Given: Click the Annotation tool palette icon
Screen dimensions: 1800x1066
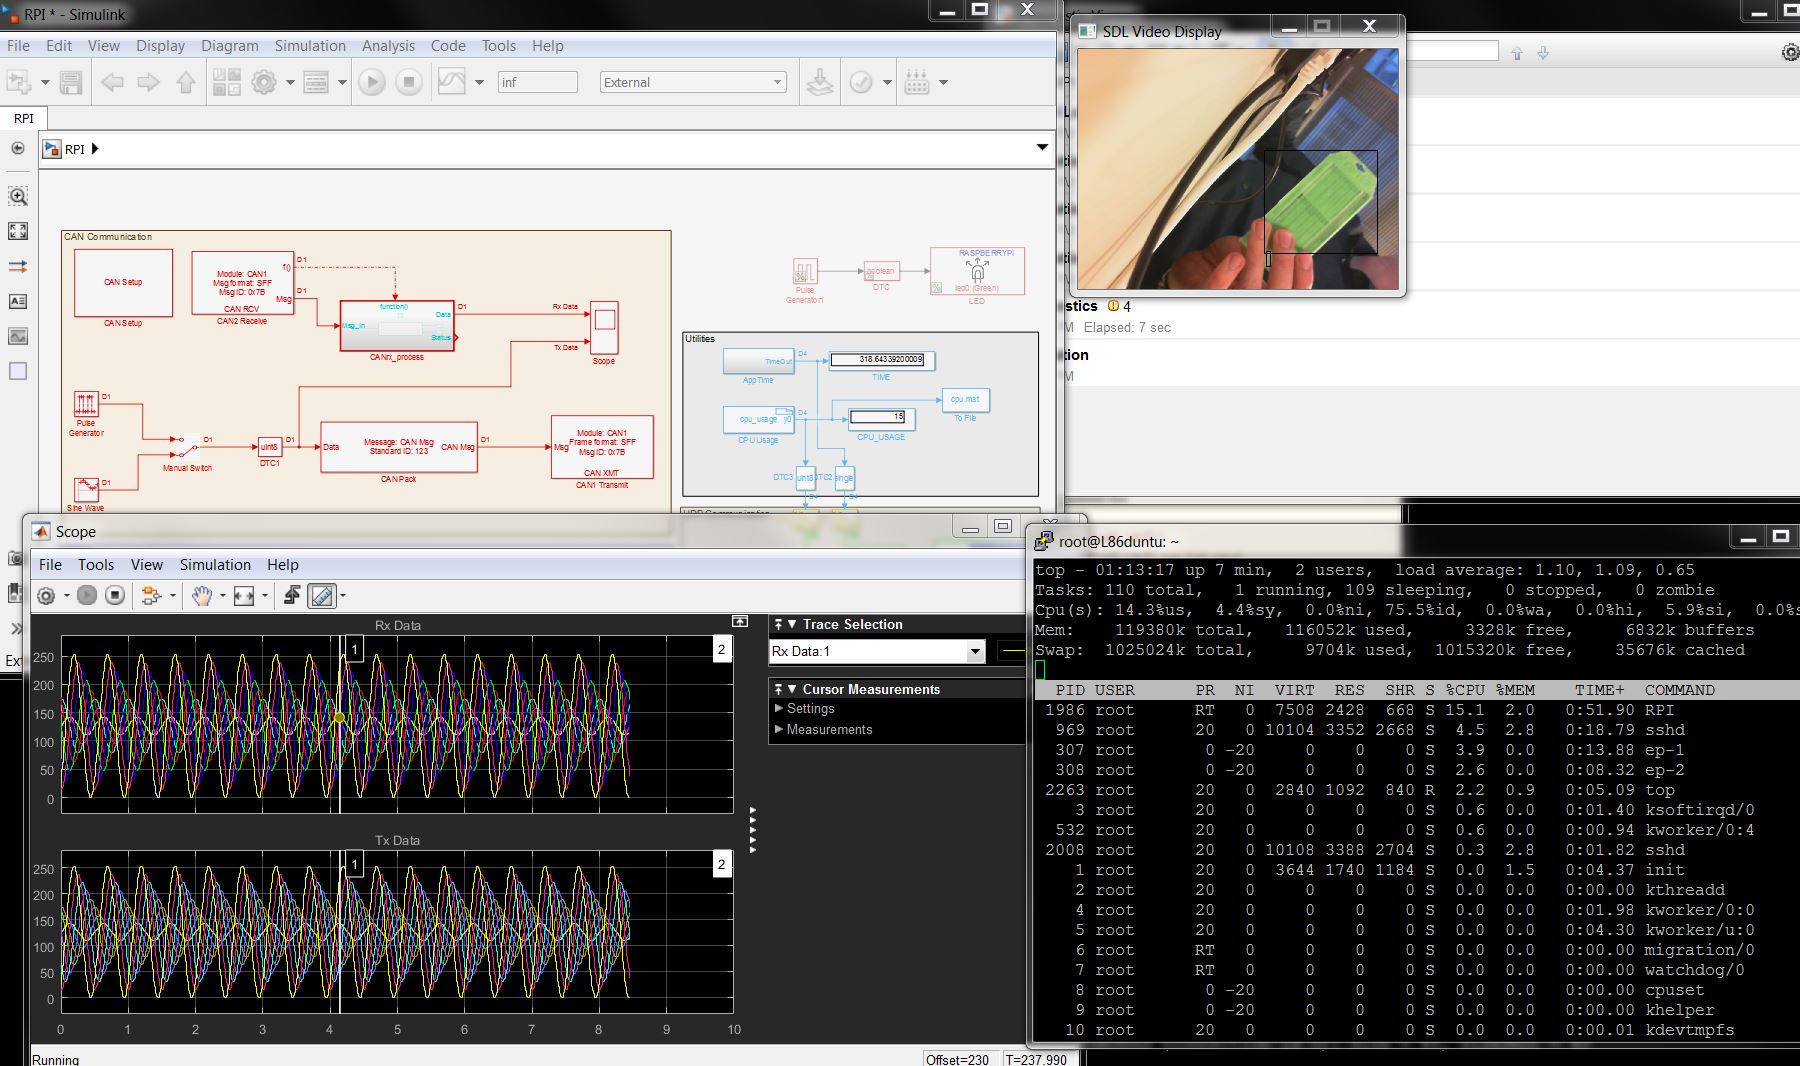Looking at the screenshot, I should [18, 301].
